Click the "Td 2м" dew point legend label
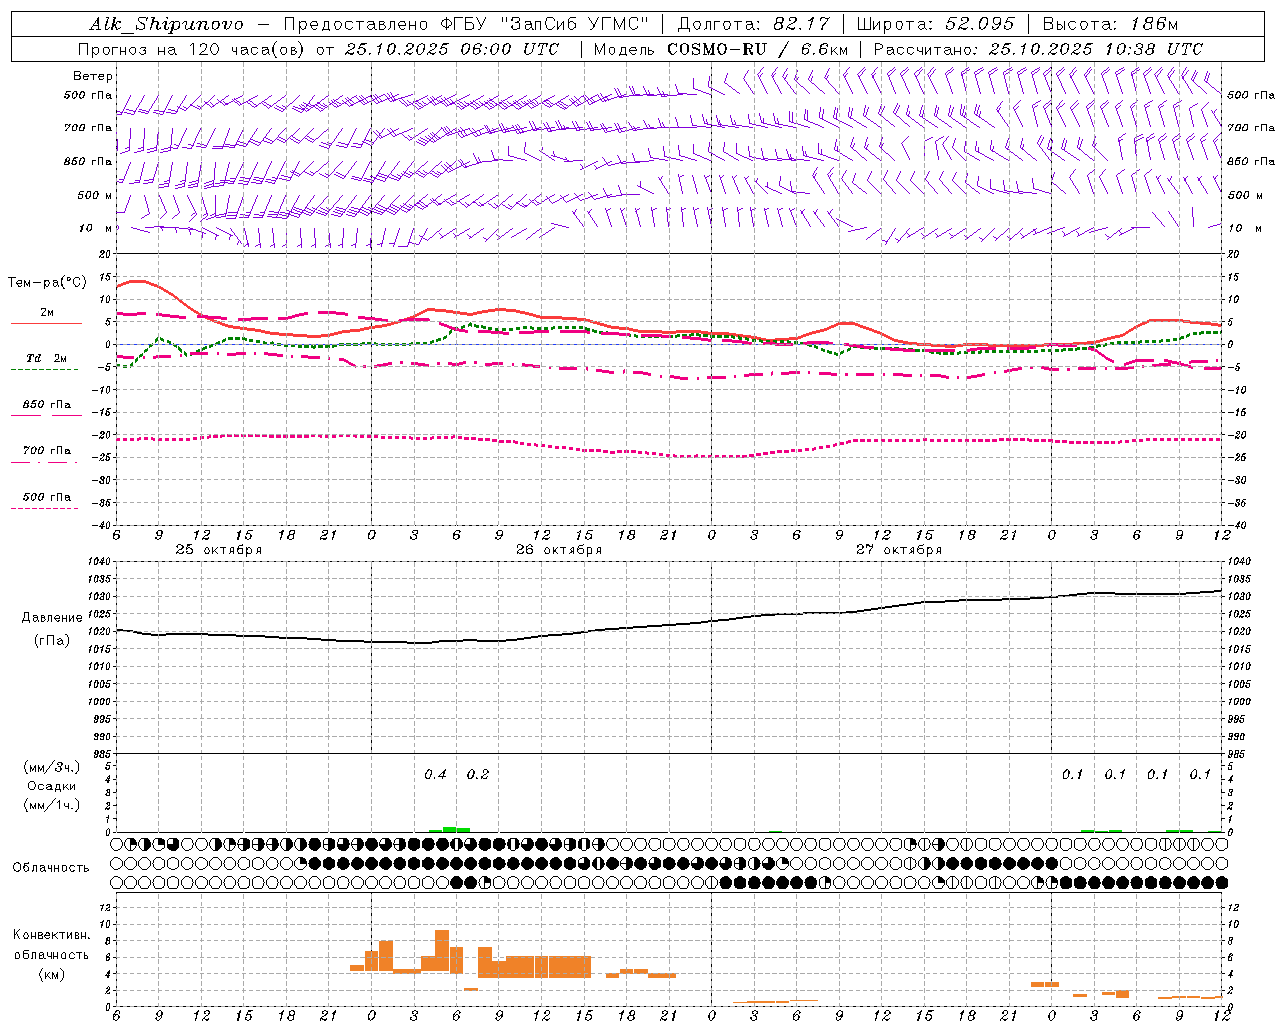Viewport: 1280px width, 1024px height. click(x=47, y=358)
